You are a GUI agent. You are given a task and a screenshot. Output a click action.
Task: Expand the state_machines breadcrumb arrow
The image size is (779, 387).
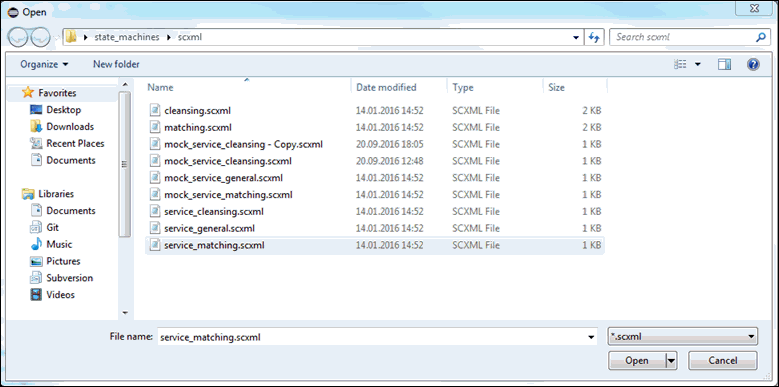coord(168,37)
